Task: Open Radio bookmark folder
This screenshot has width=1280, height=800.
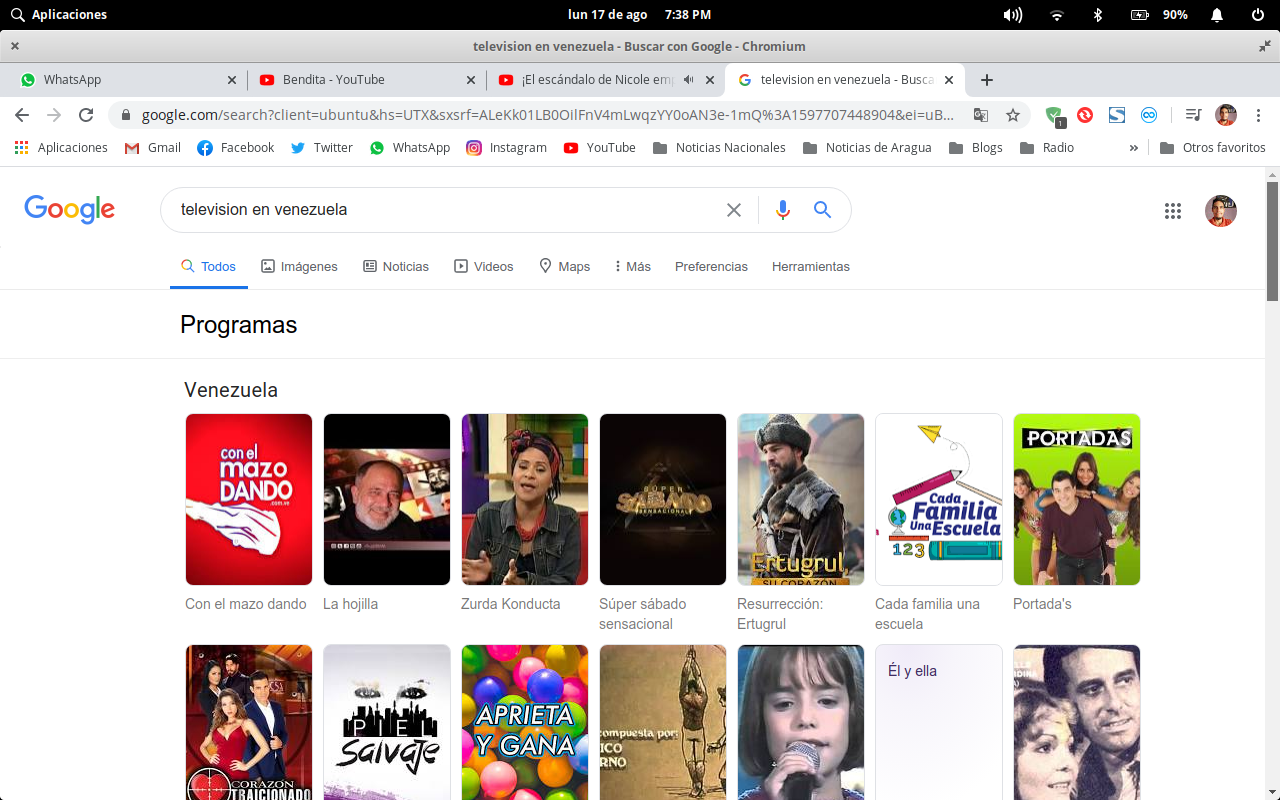Action: [x=1046, y=148]
